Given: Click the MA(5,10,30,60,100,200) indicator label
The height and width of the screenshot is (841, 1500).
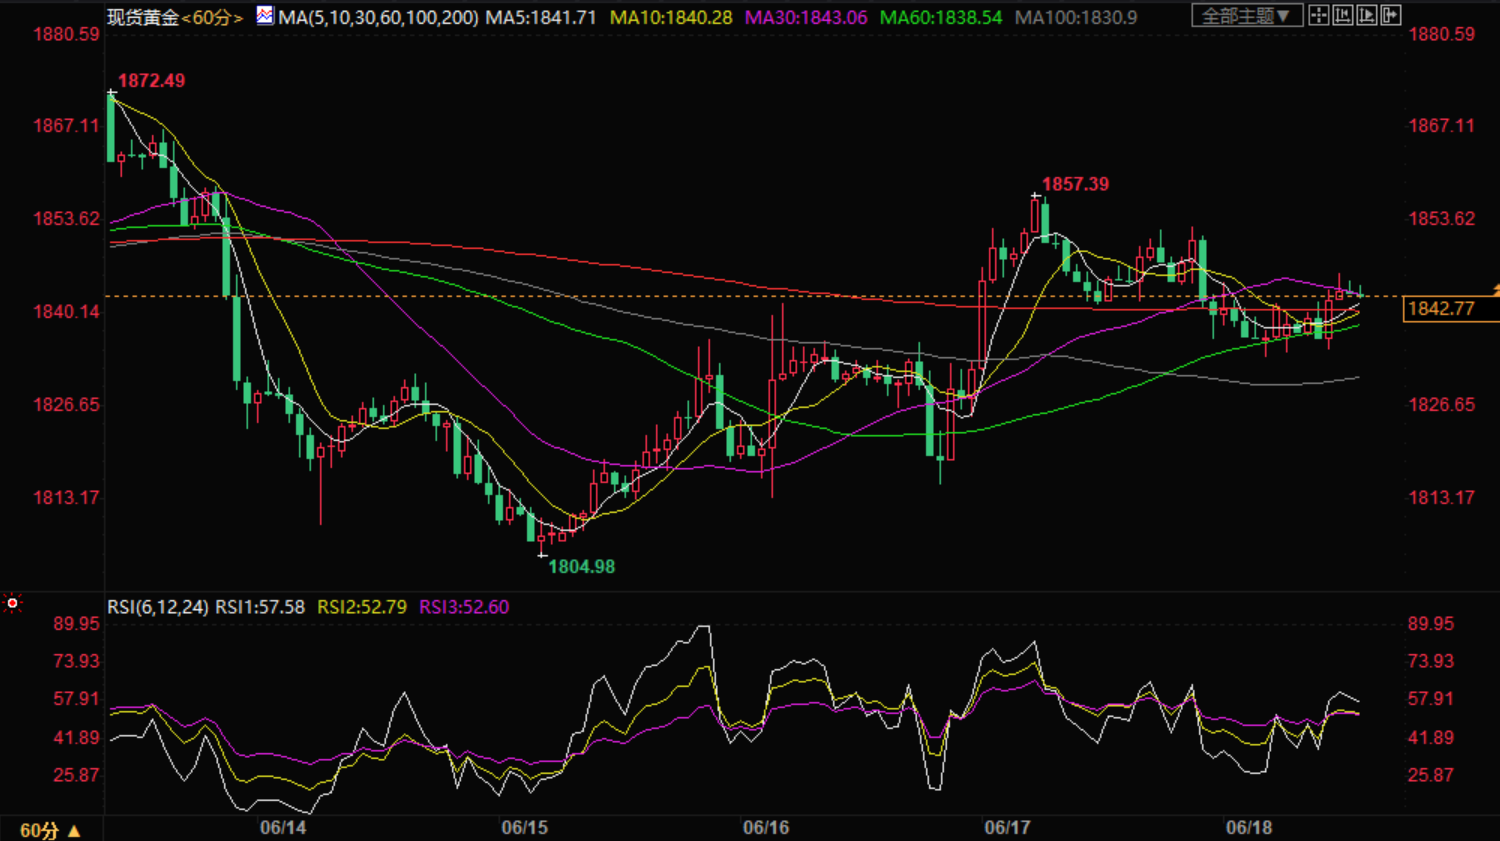Looking at the screenshot, I should [378, 18].
